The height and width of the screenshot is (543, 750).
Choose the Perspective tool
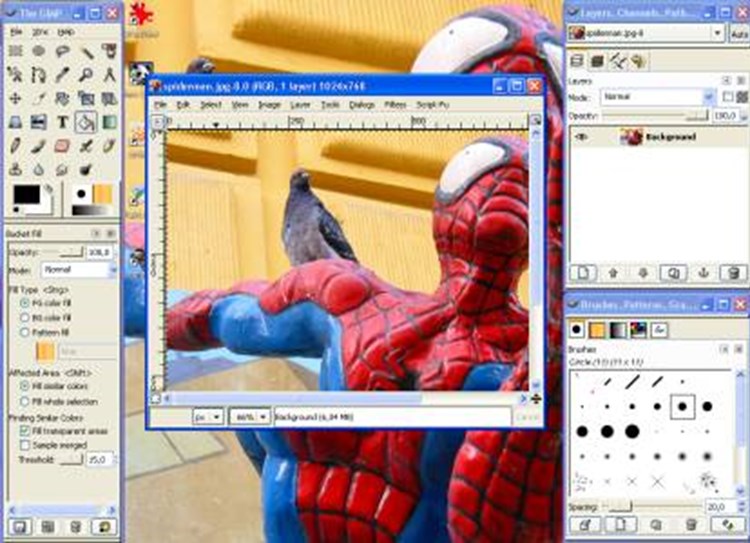tap(16, 122)
